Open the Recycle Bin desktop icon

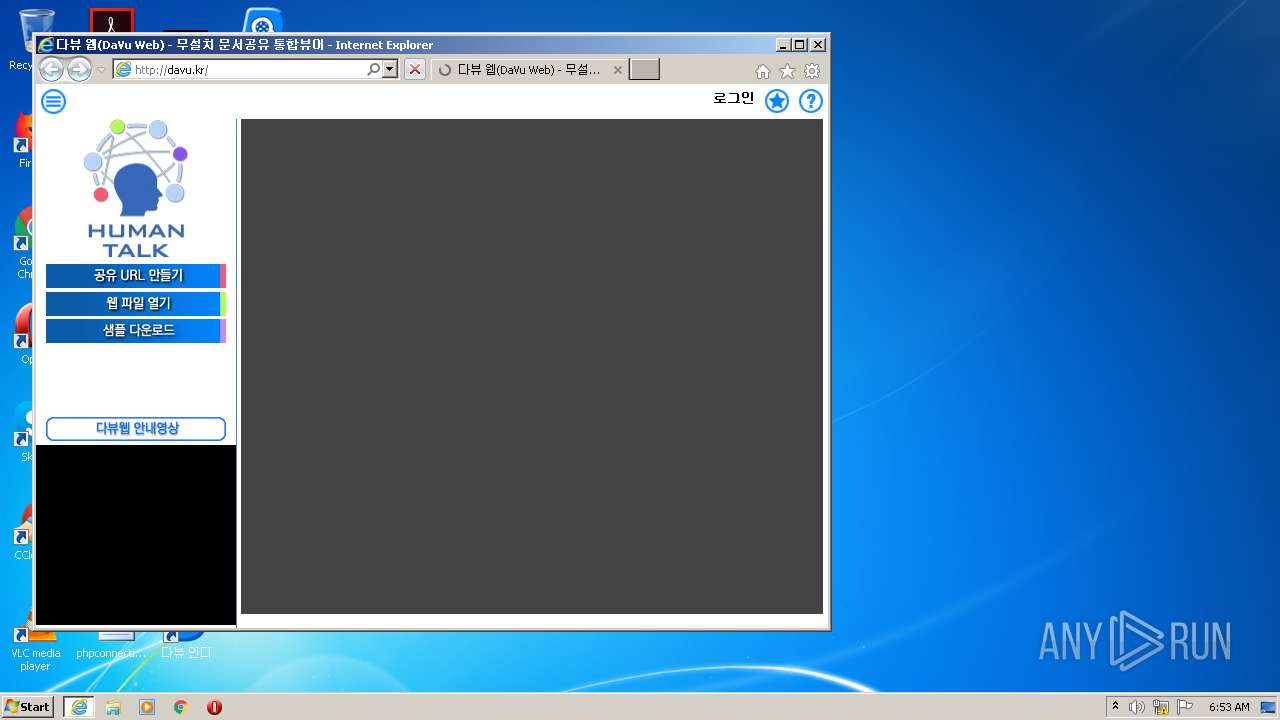(x=22, y=40)
